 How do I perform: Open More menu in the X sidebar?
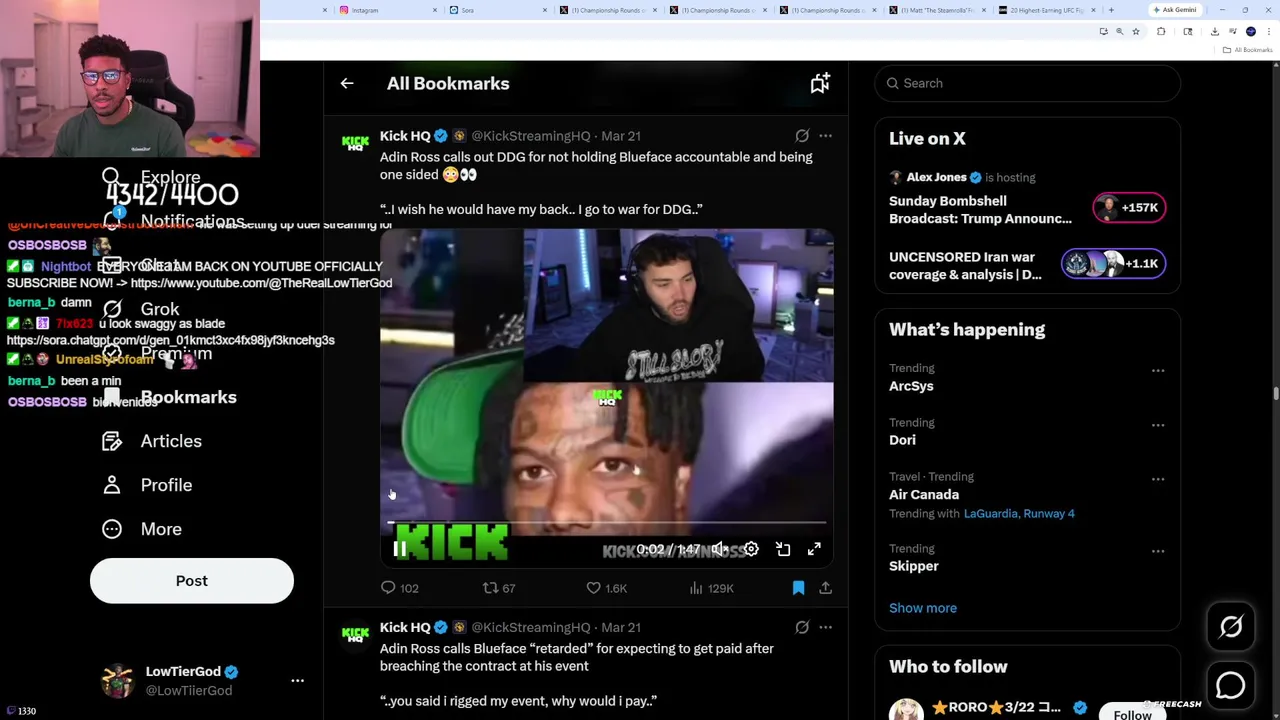[142, 529]
